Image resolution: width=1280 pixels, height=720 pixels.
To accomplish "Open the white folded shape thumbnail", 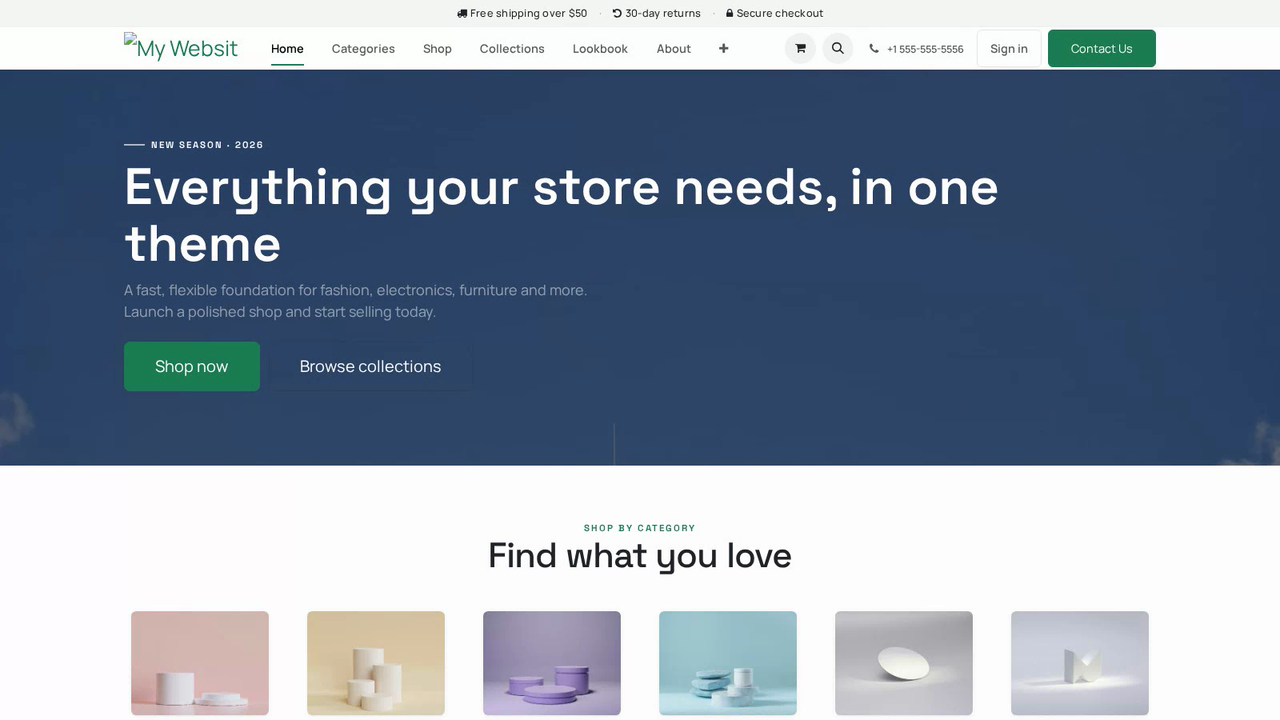I will click(x=1080, y=663).
